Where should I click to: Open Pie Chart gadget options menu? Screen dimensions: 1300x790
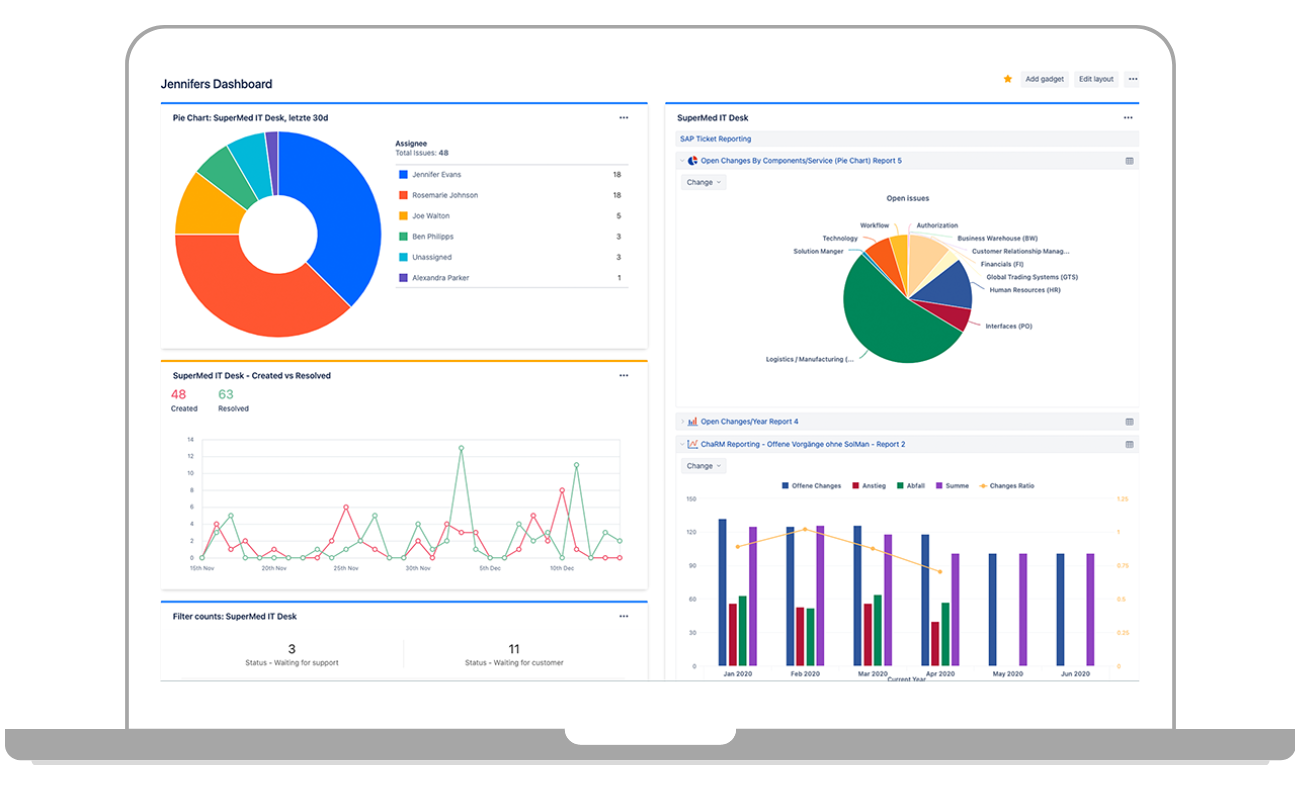tap(624, 118)
